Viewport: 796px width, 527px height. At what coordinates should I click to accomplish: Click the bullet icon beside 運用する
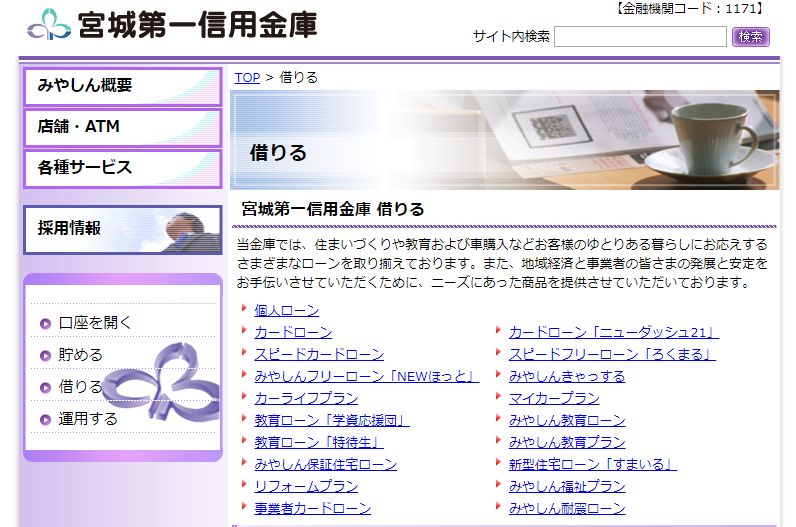pyautogui.click(x=45, y=419)
